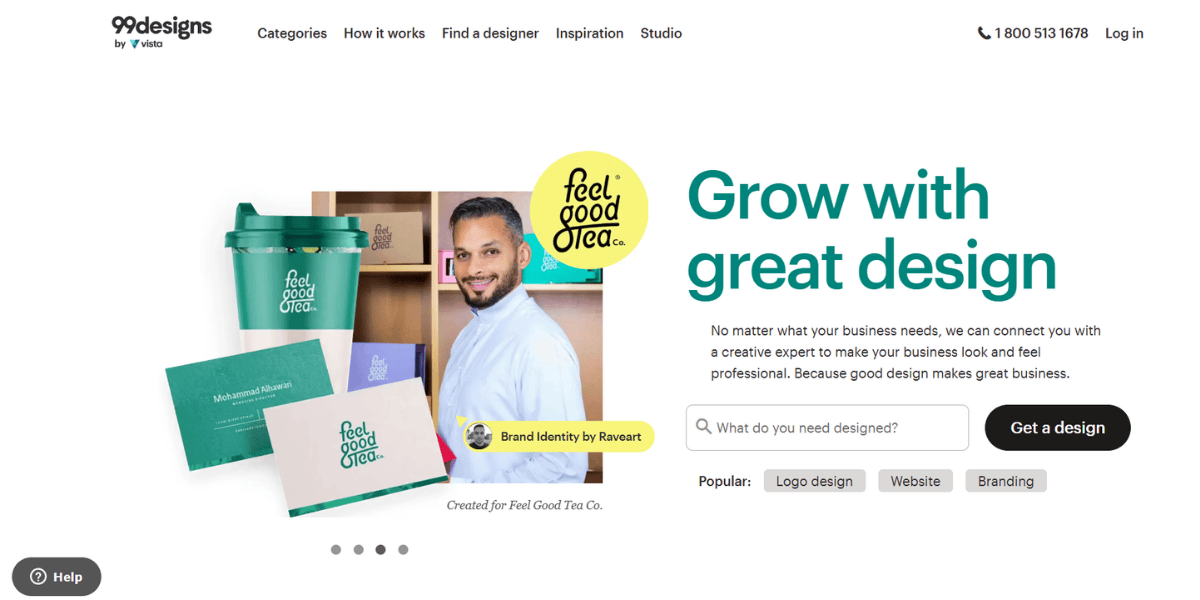Open the Studio link in the header
The image size is (1200, 600).
[x=661, y=33]
